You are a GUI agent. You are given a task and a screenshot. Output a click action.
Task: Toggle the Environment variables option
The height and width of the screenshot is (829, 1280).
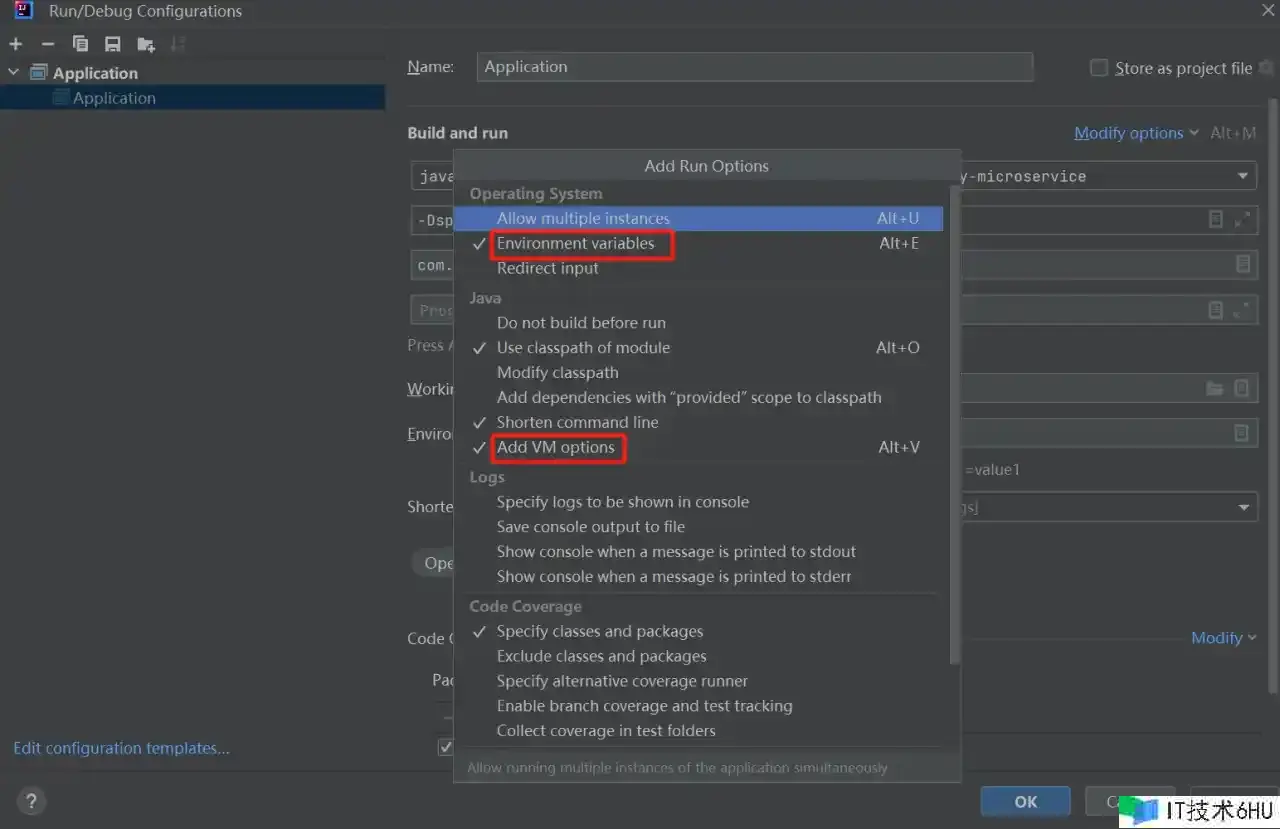click(x=575, y=243)
